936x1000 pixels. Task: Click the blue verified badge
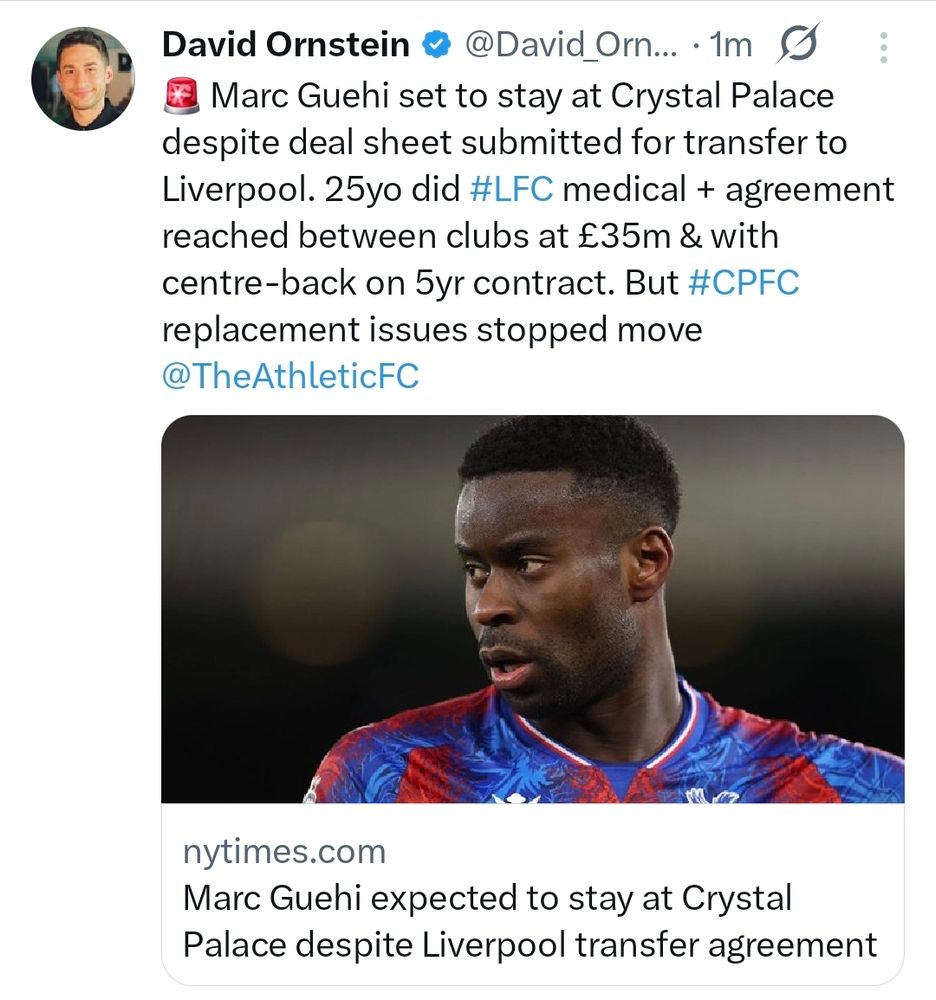(437, 45)
